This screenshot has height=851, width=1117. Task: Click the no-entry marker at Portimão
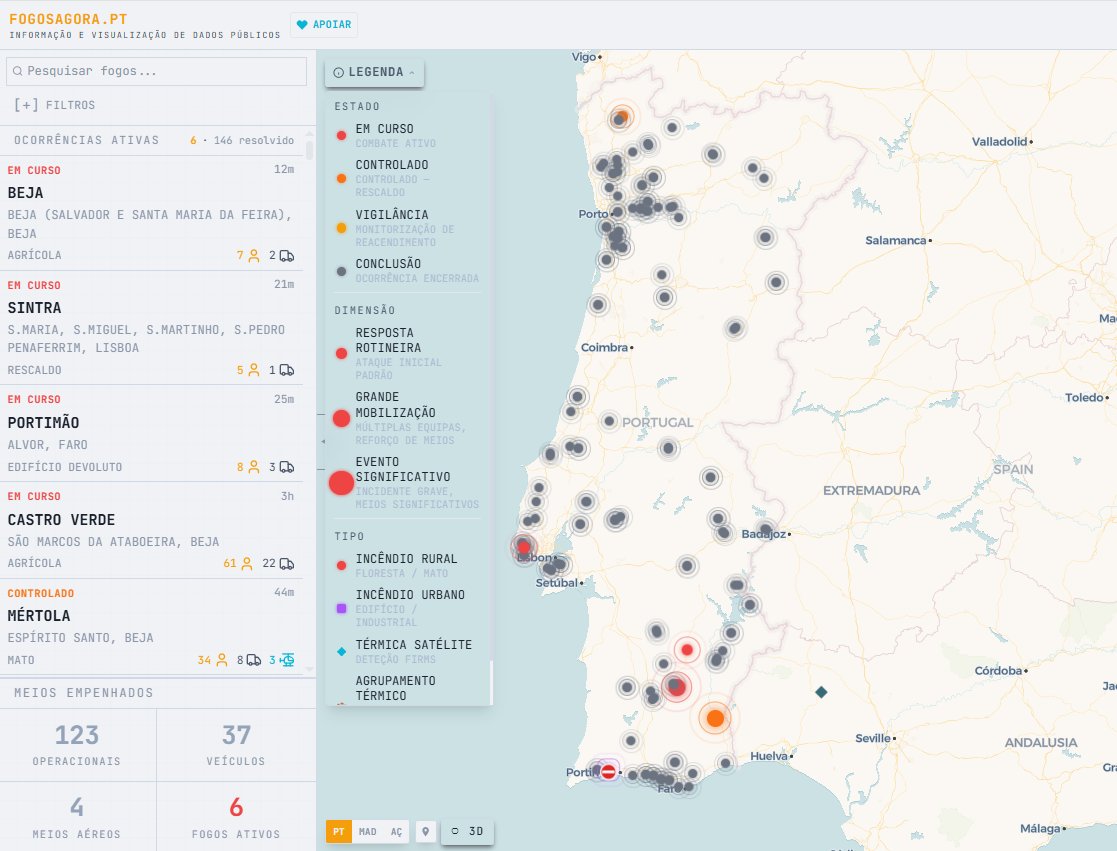[x=608, y=771]
